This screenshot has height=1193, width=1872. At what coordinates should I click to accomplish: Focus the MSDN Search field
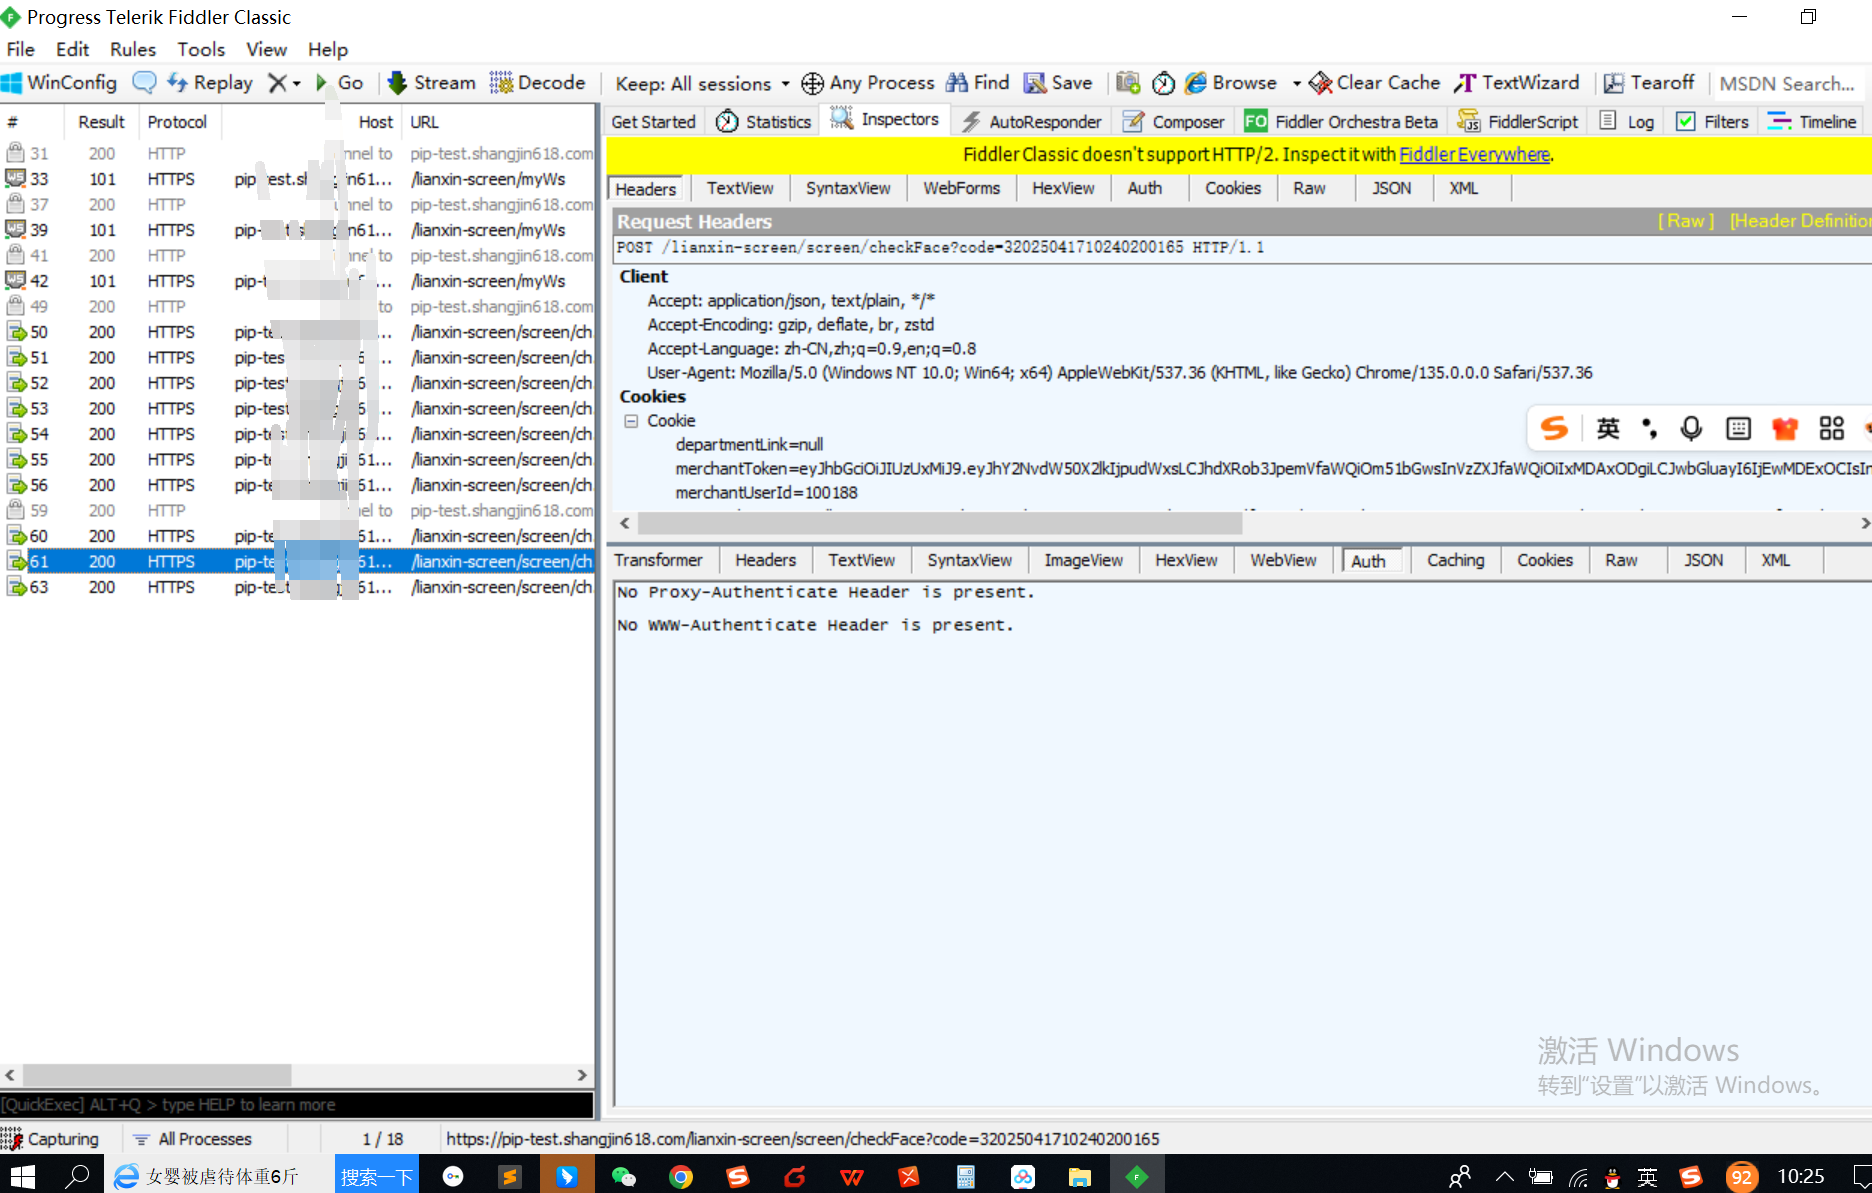(1788, 84)
